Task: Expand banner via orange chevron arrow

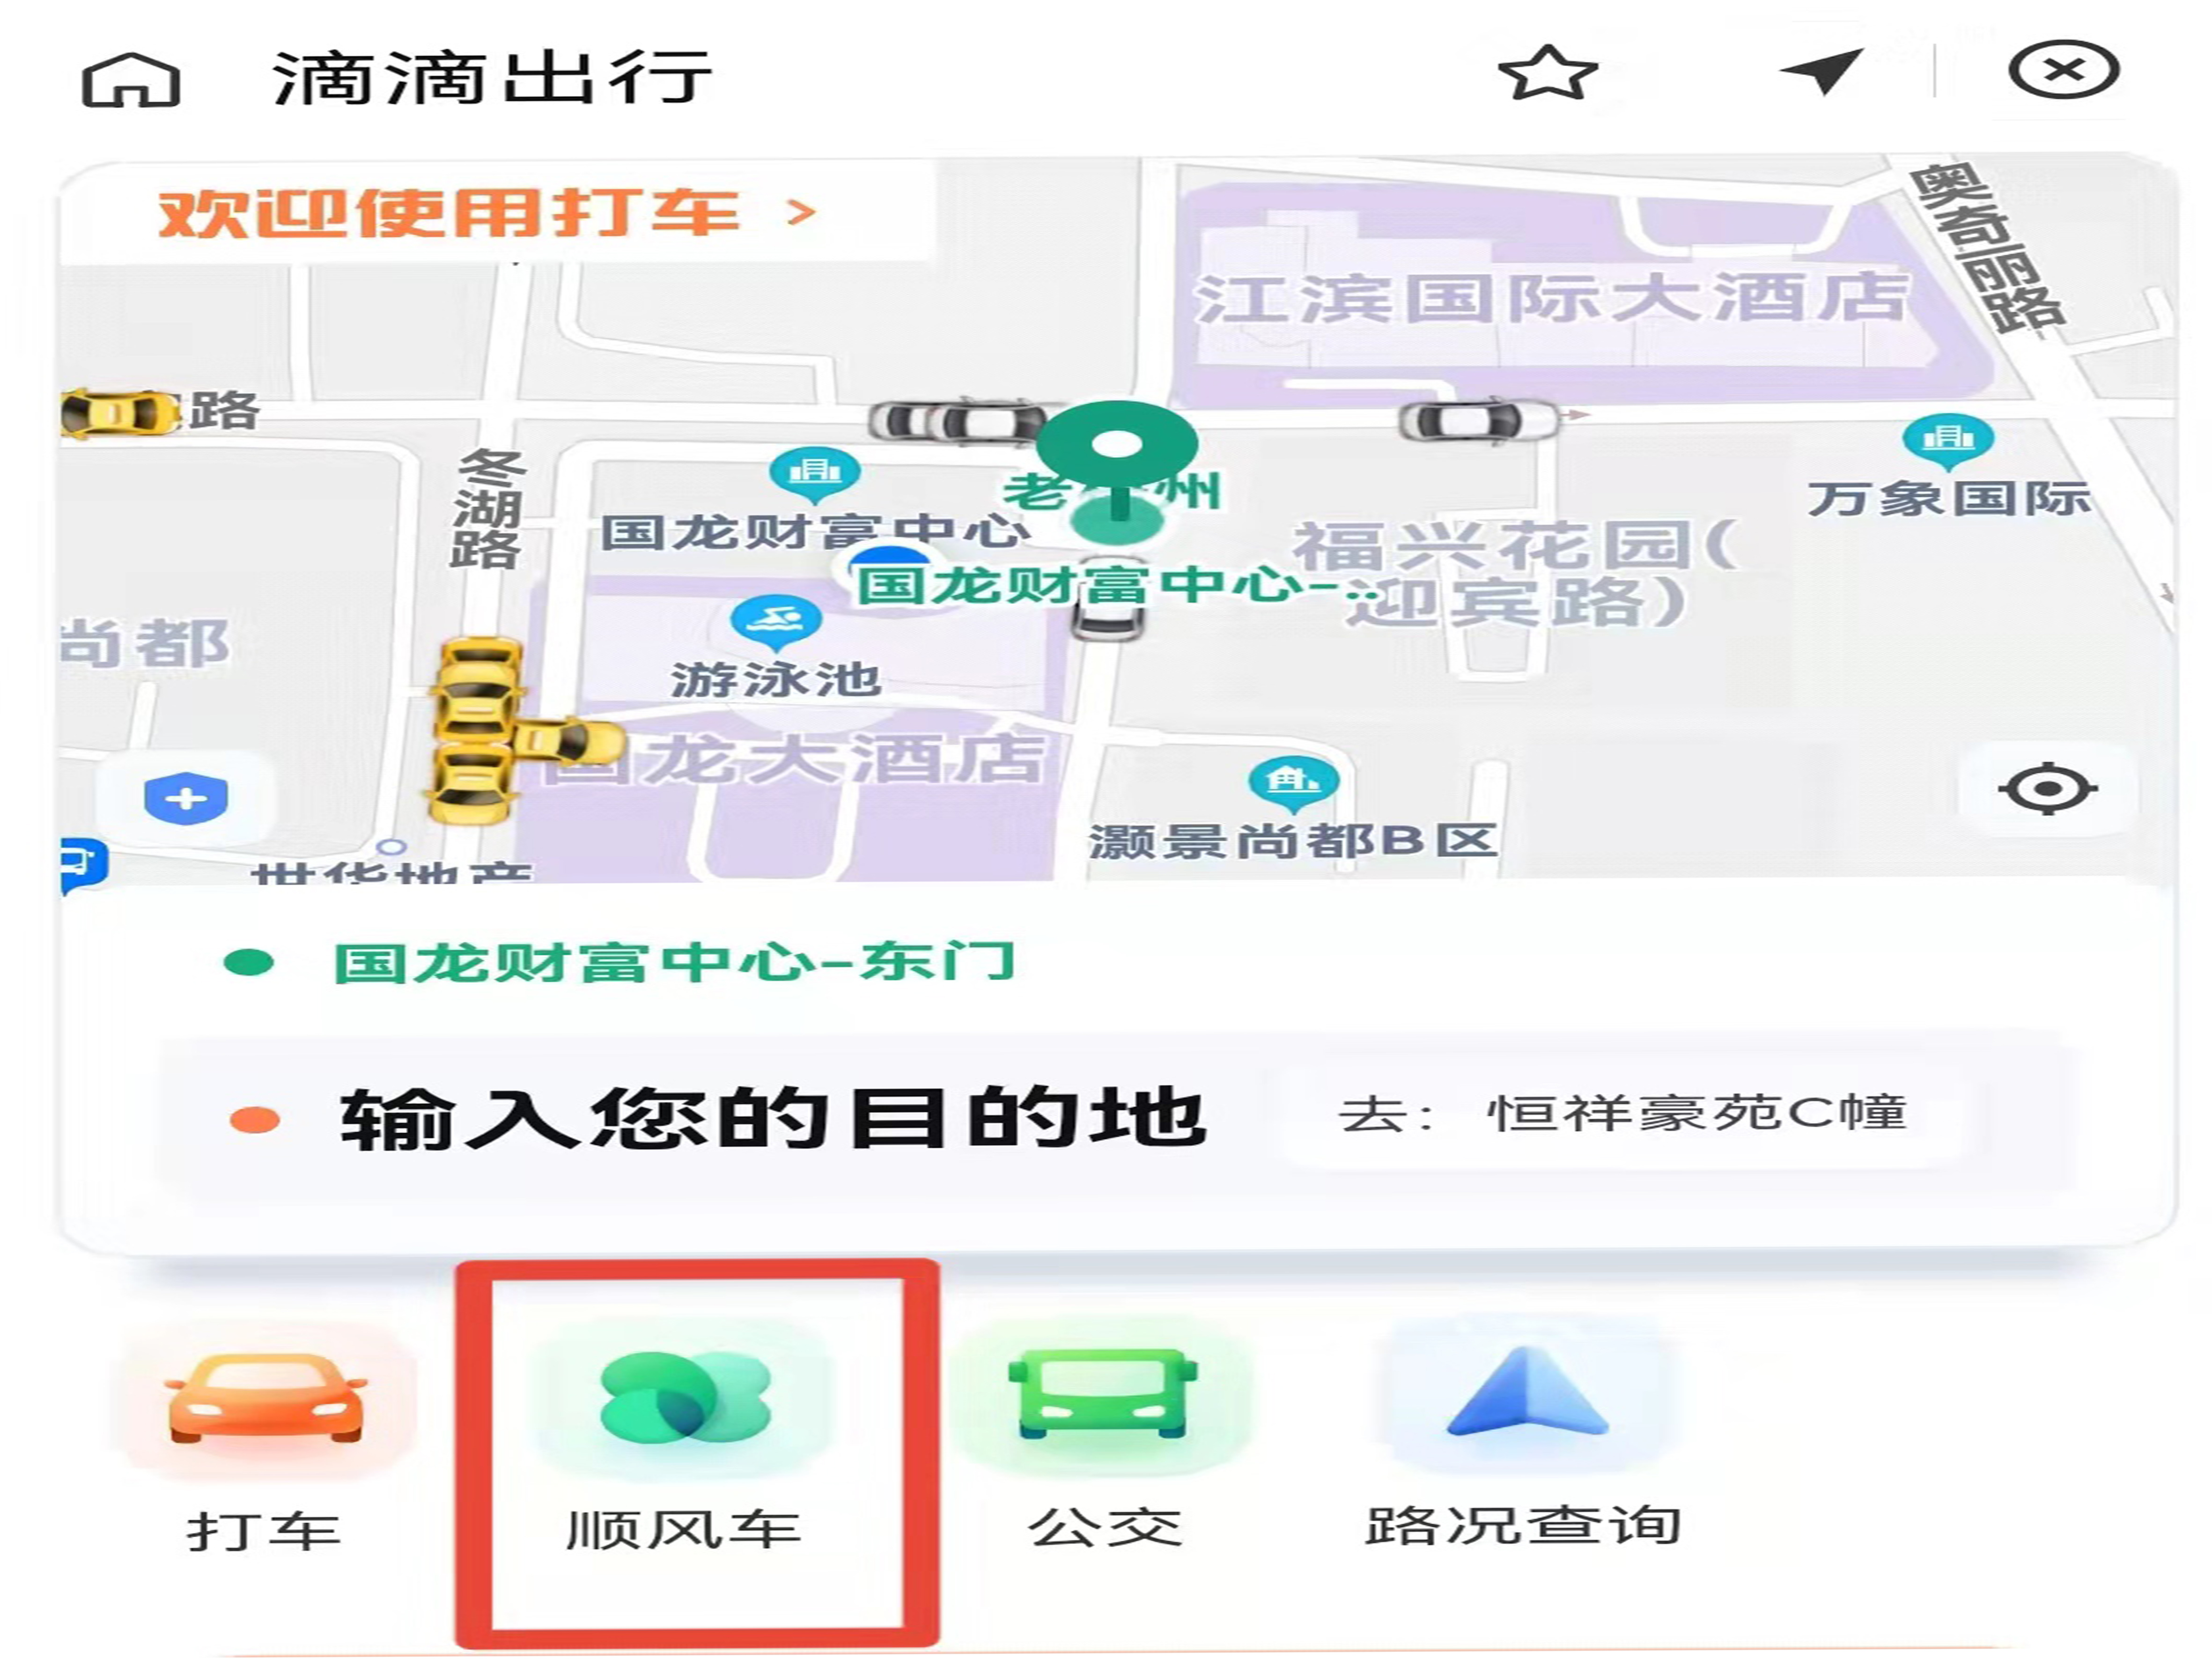Action: tap(800, 213)
